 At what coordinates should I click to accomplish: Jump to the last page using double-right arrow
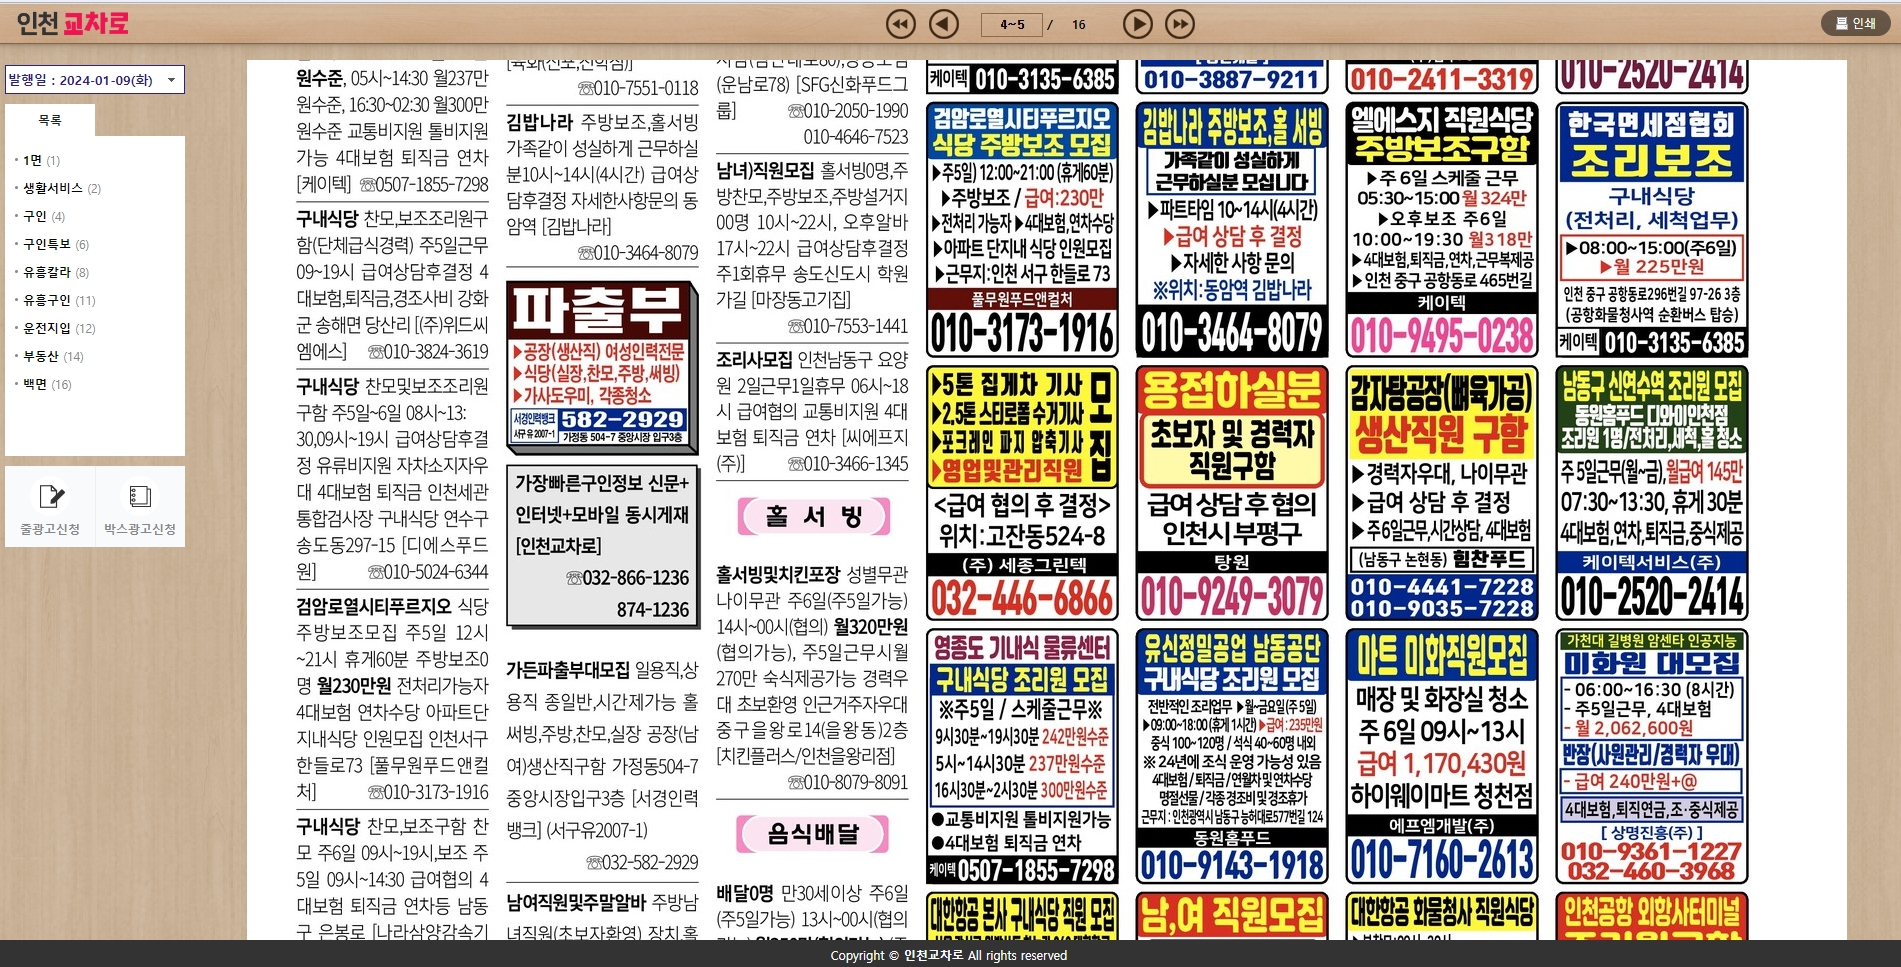1180,24
